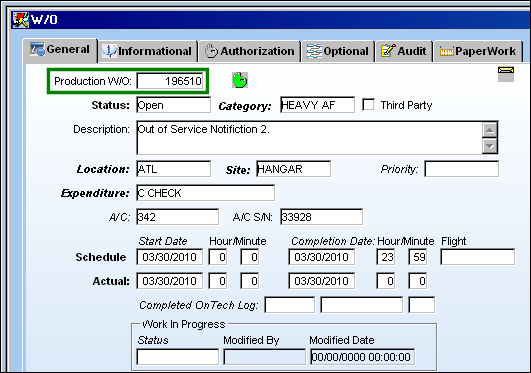Select the Category field HEAVY AF
Screen dimensions: 531x373
[x=317, y=105]
